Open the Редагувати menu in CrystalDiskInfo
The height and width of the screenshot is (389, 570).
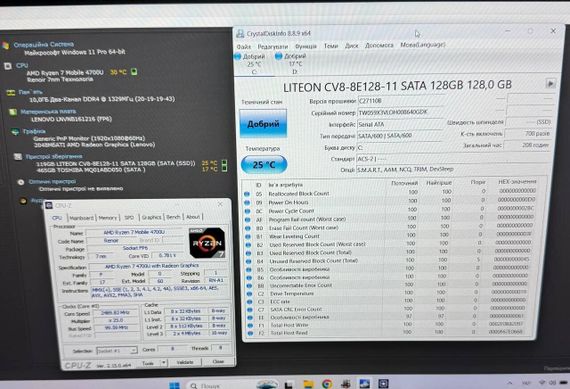coord(273,47)
